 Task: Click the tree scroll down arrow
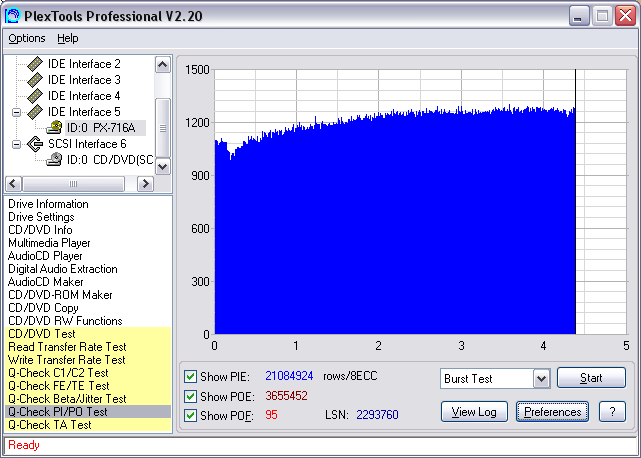pos(163,166)
